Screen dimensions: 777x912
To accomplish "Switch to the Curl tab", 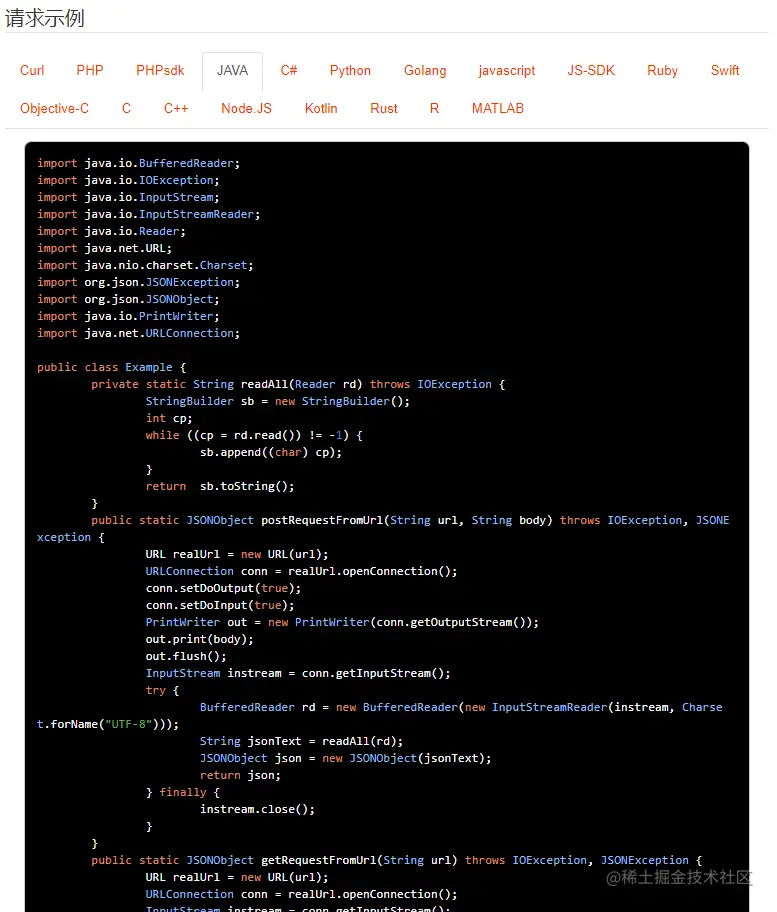I will tap(32, 70).
